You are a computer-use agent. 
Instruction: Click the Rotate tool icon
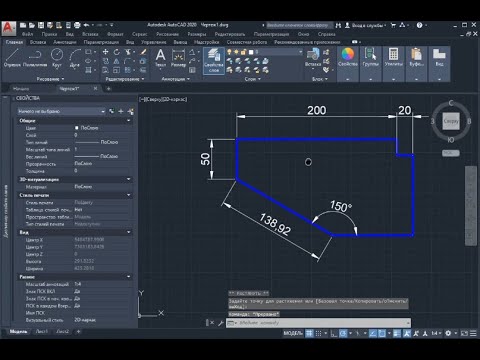[116, 52]
